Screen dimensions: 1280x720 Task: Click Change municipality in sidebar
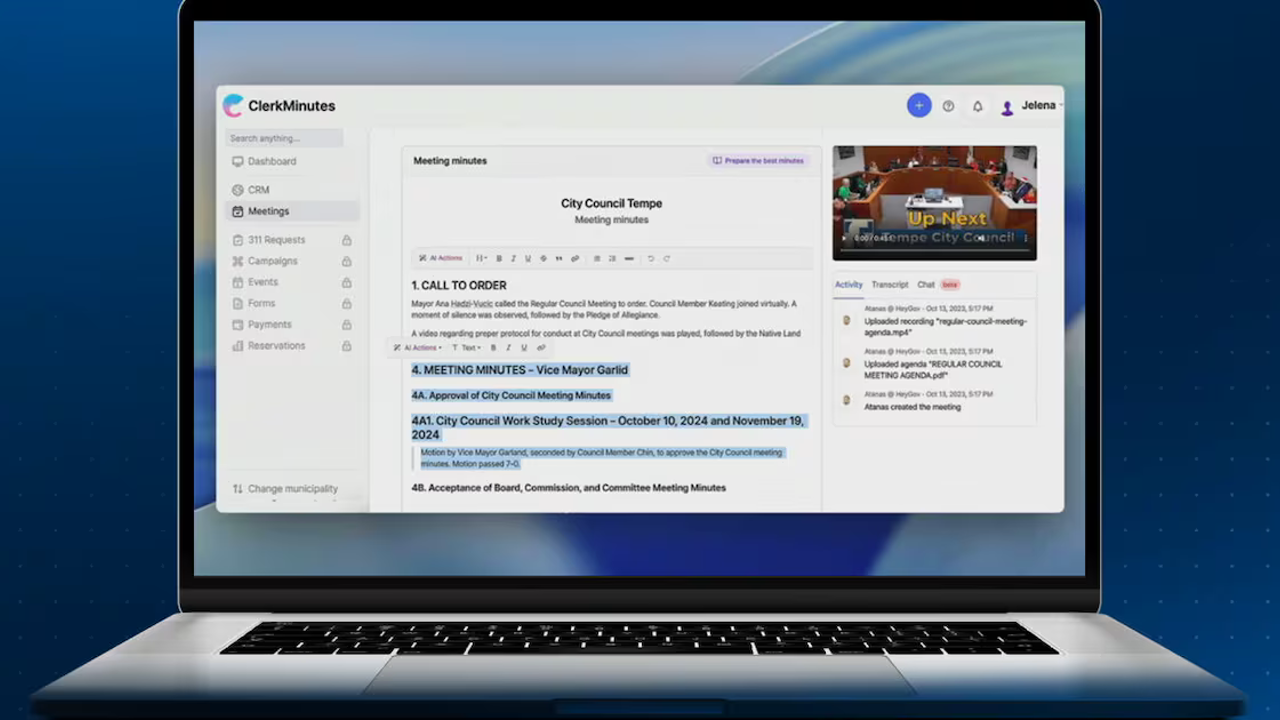click(292, 489)
